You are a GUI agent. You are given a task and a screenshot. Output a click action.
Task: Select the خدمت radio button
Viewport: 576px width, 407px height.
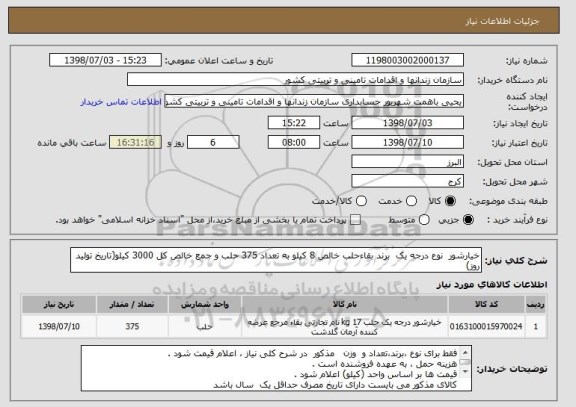coord(411,201)
